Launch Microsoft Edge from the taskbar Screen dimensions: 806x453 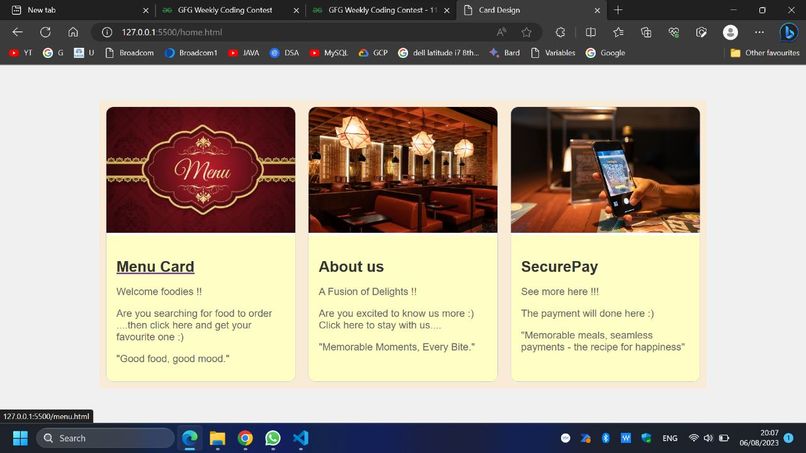190,438
